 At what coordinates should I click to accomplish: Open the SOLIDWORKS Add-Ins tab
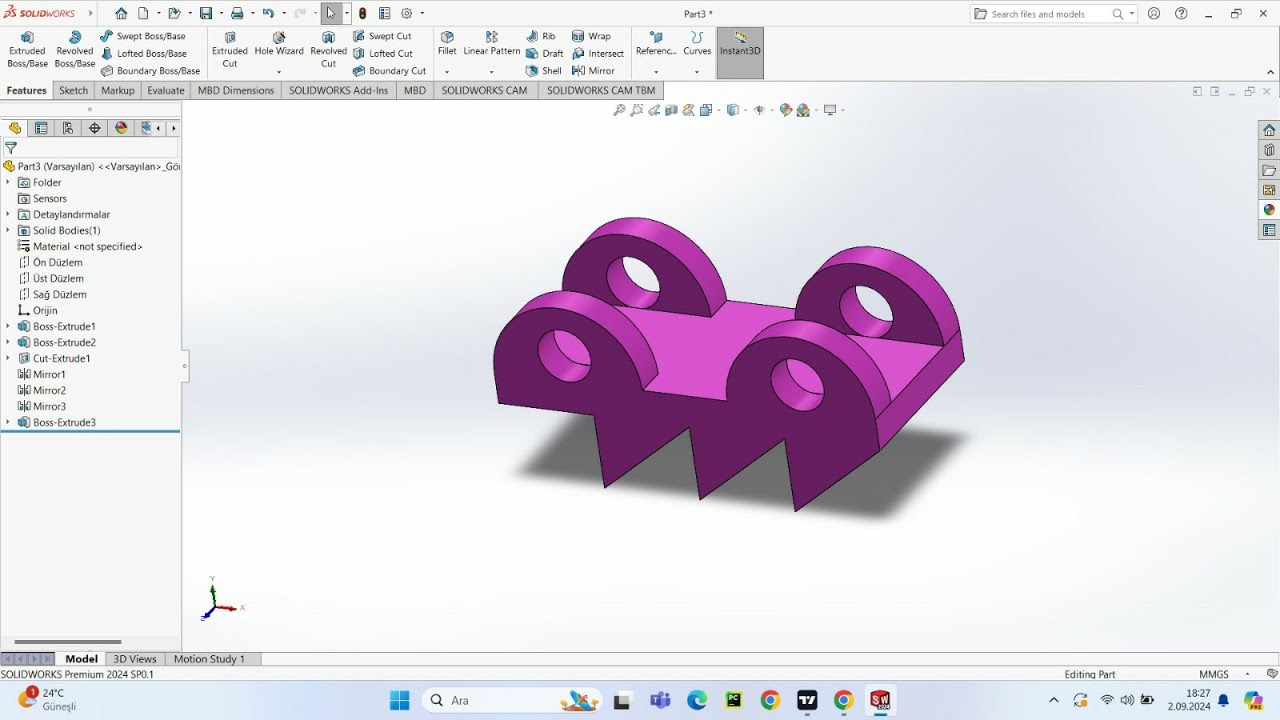338,90
